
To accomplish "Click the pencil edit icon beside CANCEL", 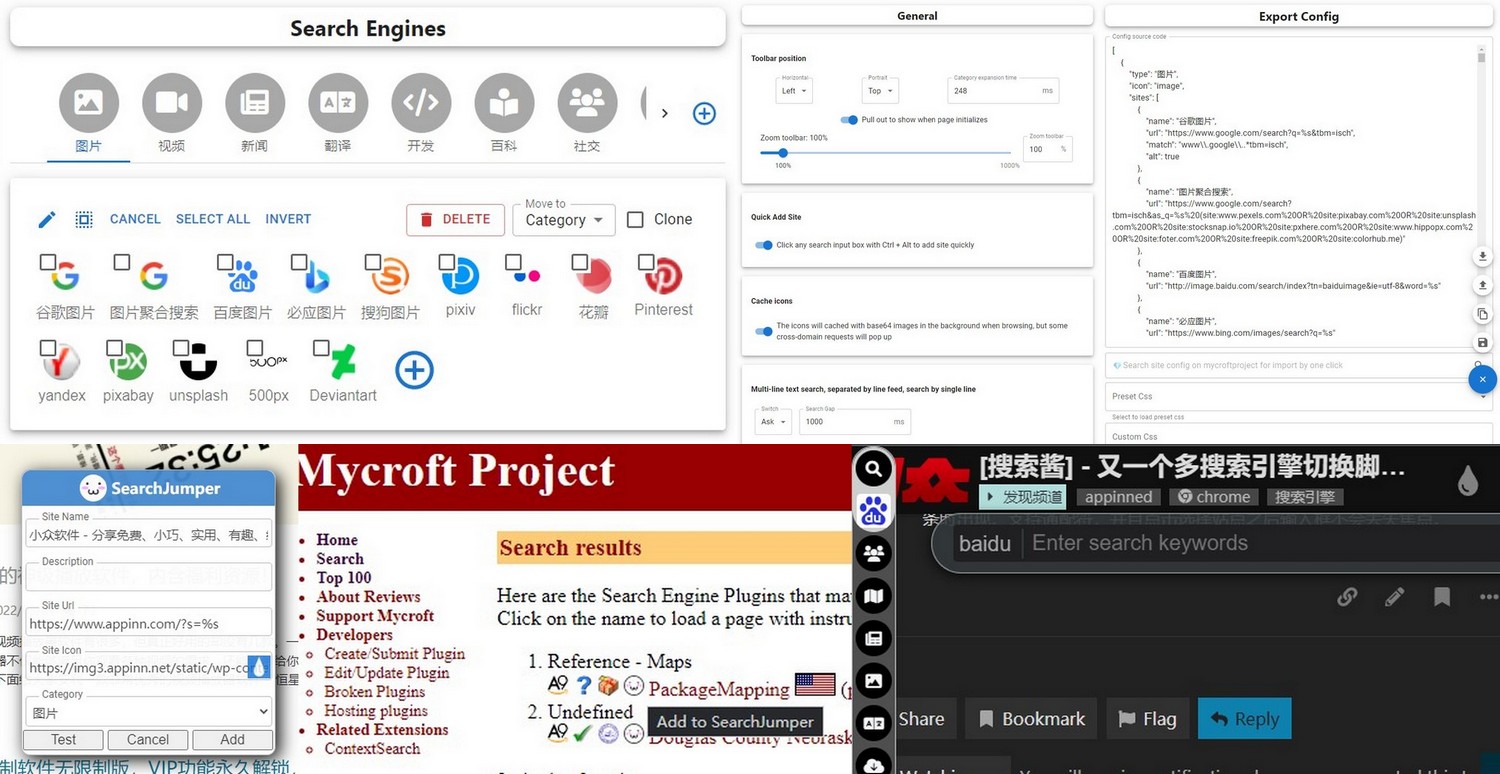I will [x=47, y=220].
